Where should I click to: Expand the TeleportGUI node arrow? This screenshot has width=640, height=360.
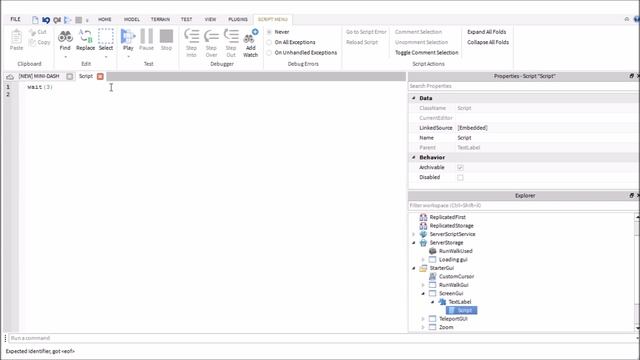(x=423, y=319)
